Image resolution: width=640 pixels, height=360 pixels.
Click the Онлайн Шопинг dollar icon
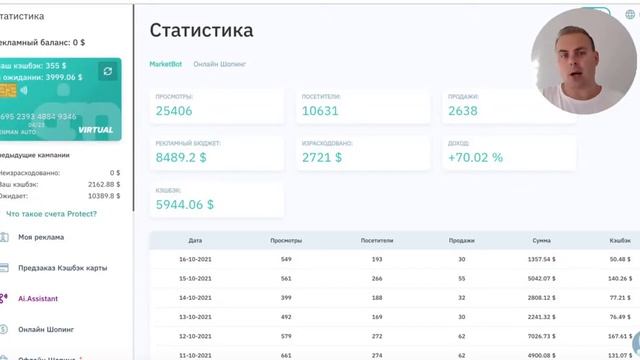coord(4,329)
